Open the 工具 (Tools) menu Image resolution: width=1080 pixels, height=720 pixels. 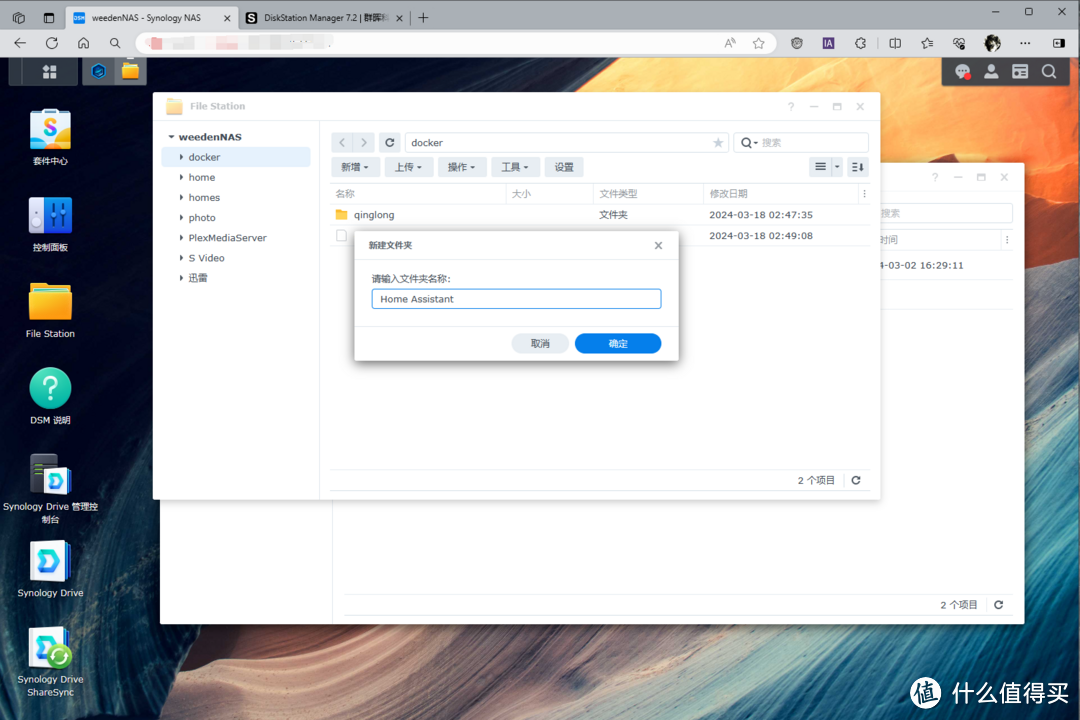tap(515, 167)
